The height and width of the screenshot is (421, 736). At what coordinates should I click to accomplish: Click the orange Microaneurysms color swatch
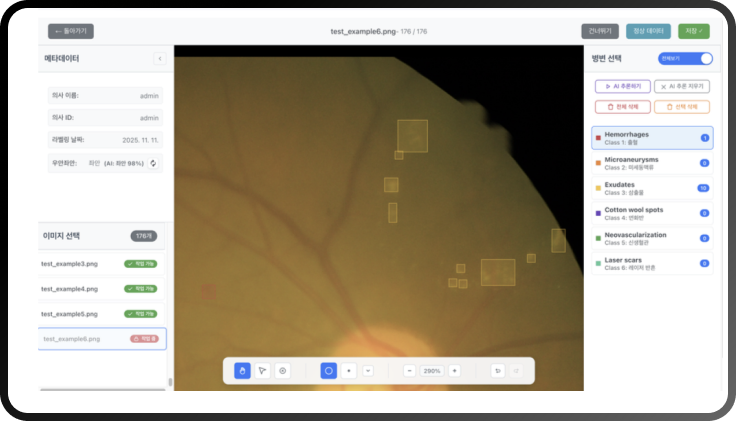pyautogui.click(x=598, y=163)
